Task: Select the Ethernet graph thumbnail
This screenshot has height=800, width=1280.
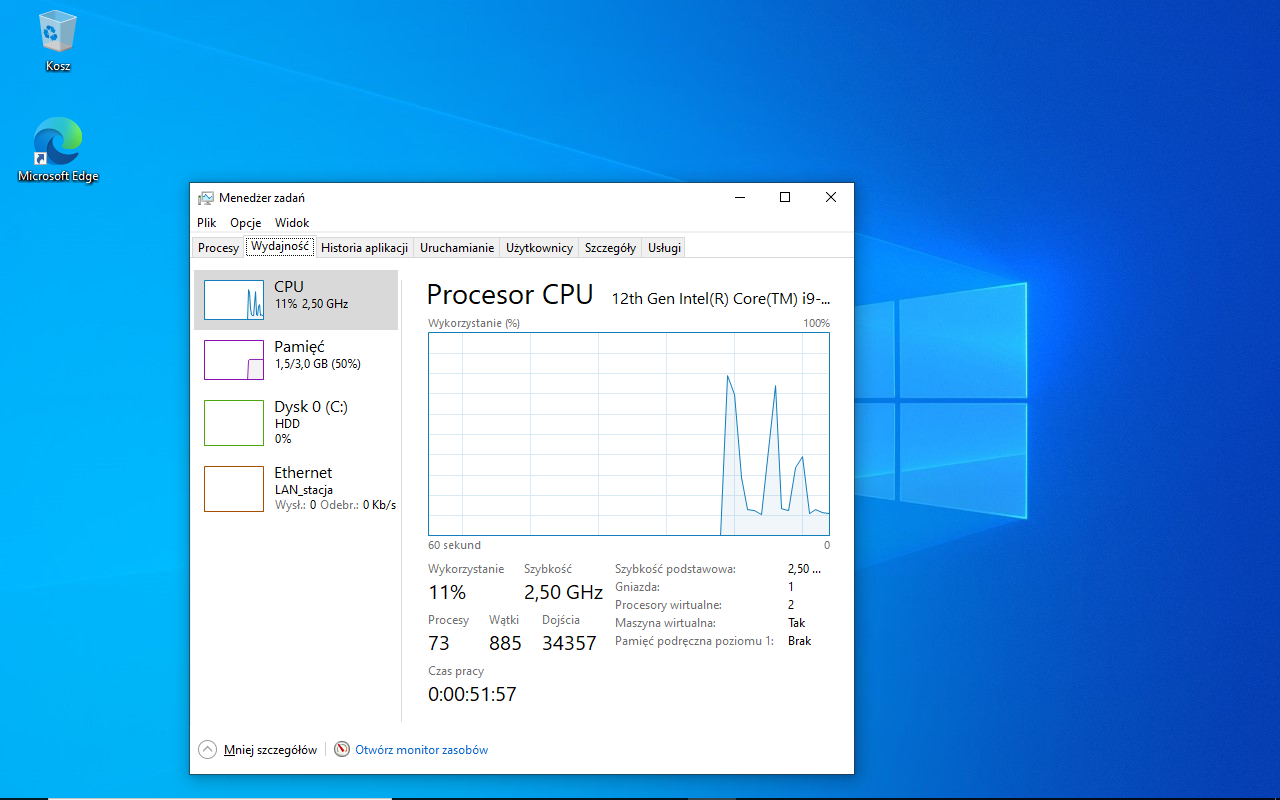Action: pyautogui.click(x=234, y=489)
